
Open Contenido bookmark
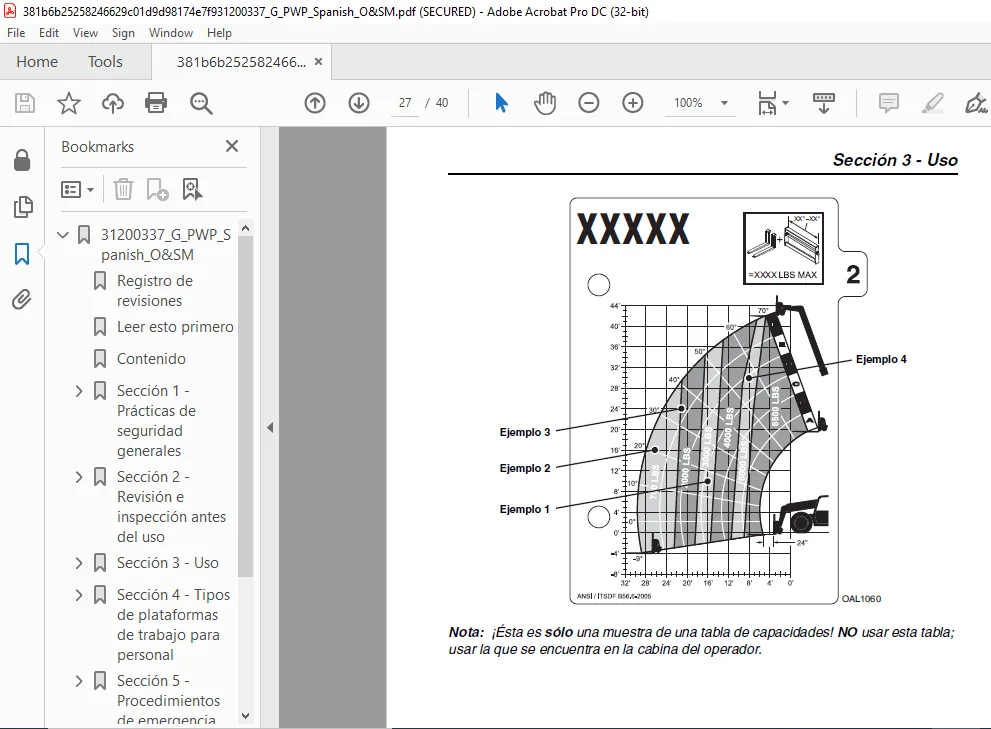tap(151, 358)
